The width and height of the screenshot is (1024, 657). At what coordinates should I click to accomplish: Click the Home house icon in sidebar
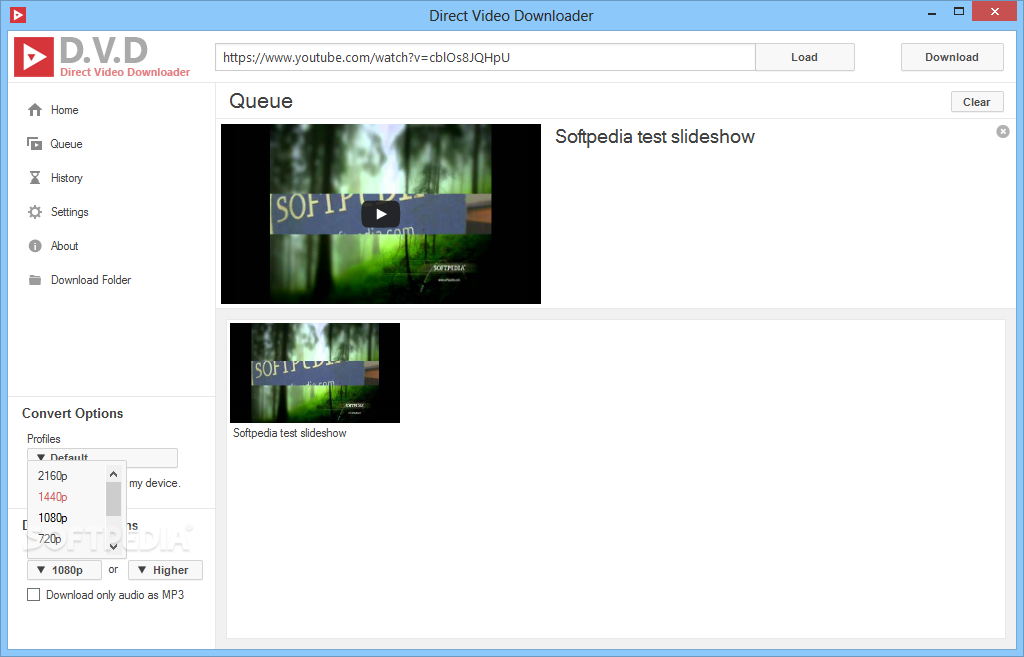35,110
